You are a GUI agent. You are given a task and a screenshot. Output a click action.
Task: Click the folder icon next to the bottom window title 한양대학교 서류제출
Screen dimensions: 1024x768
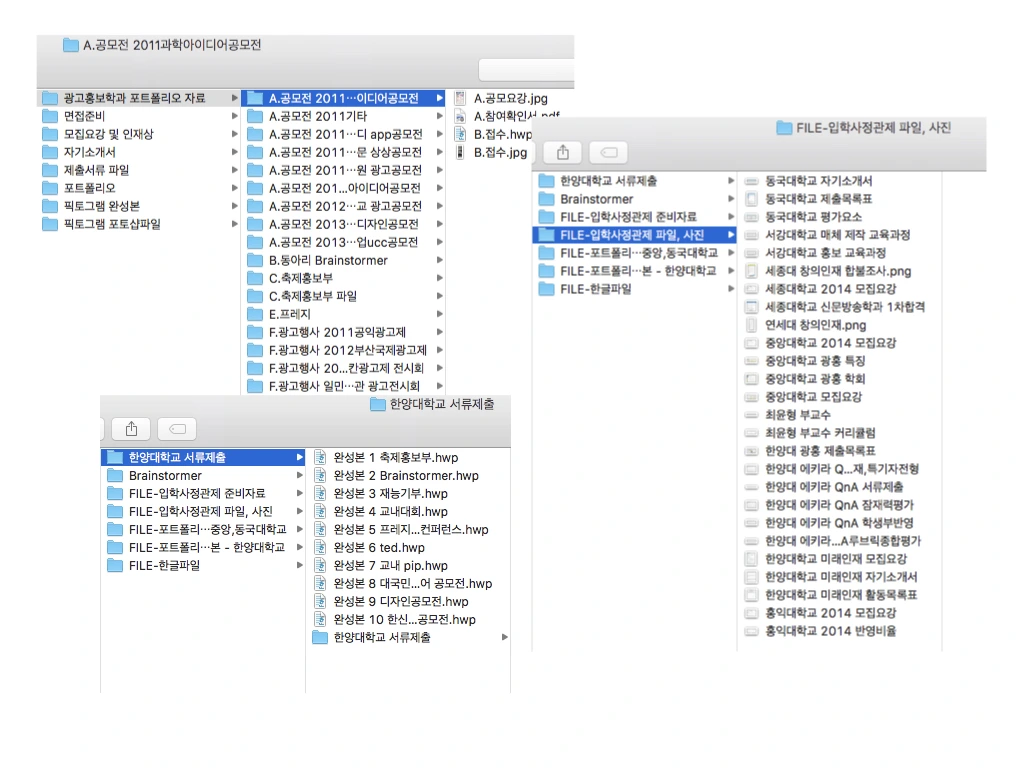coord(377,404)
